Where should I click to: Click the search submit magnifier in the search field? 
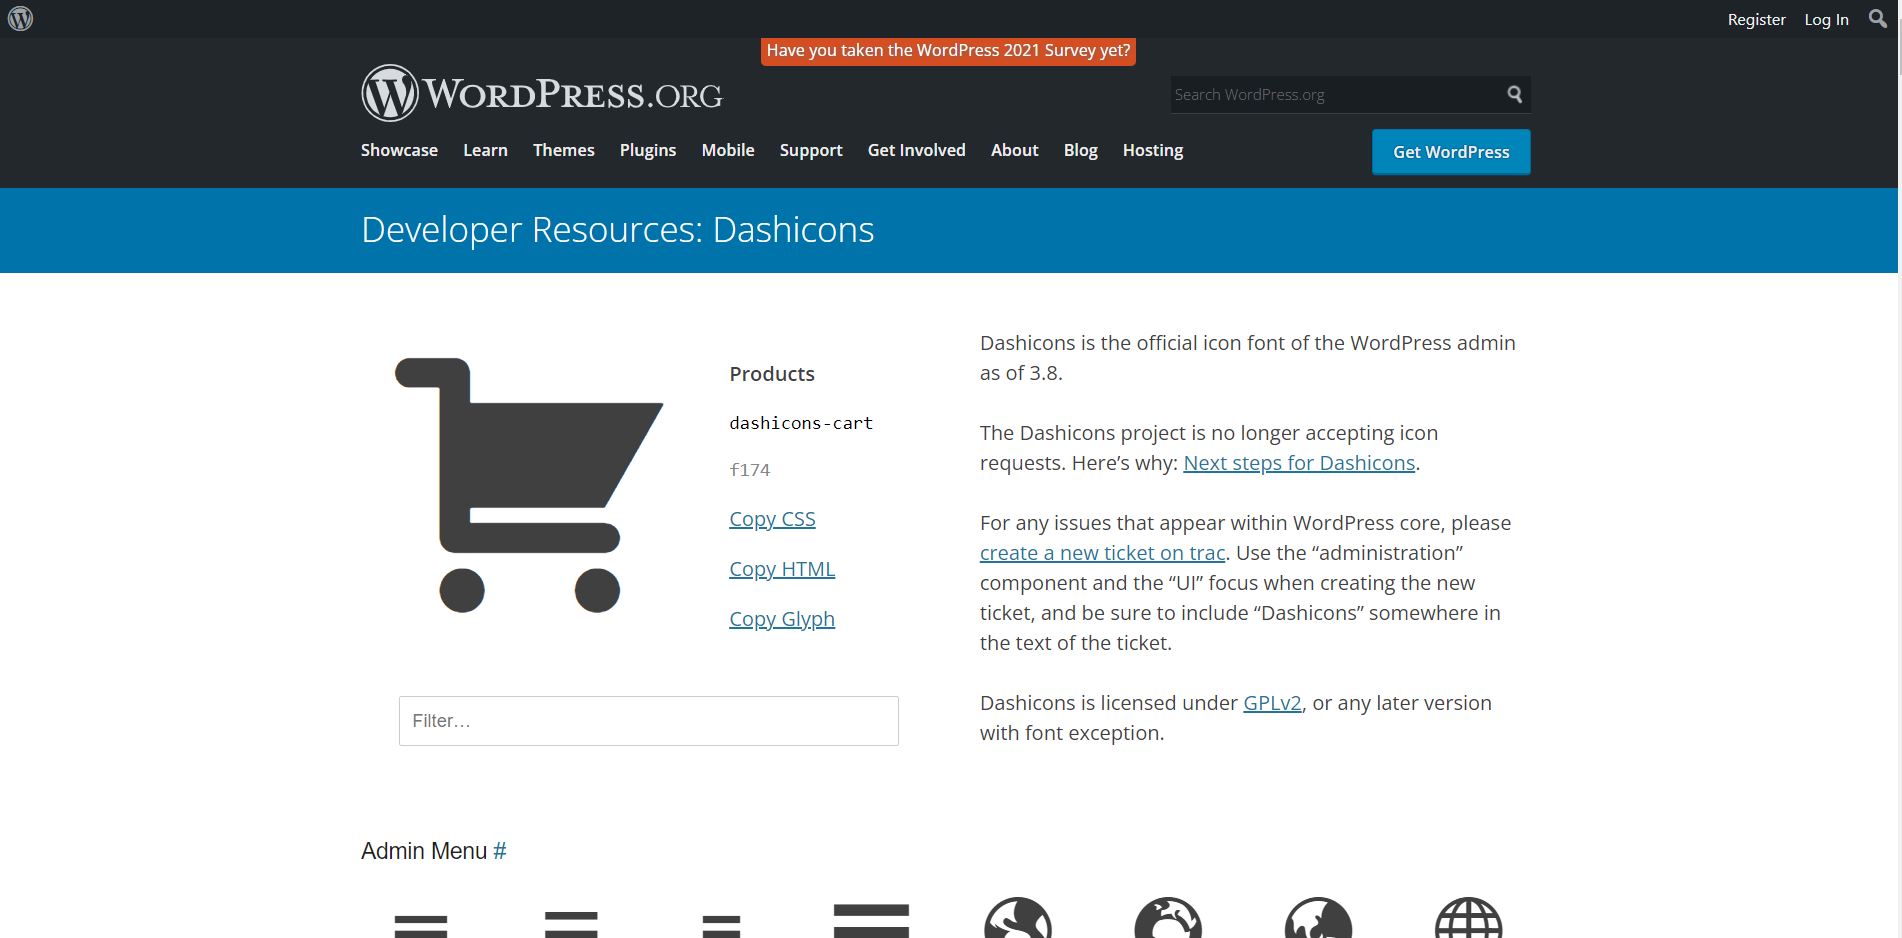(x=1514, y=94)
